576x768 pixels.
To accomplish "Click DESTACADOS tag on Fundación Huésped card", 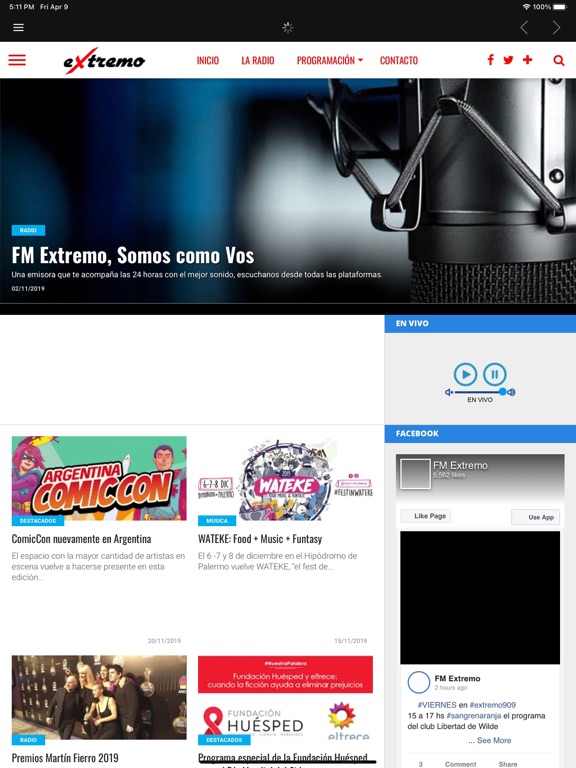I will (224, 740).
